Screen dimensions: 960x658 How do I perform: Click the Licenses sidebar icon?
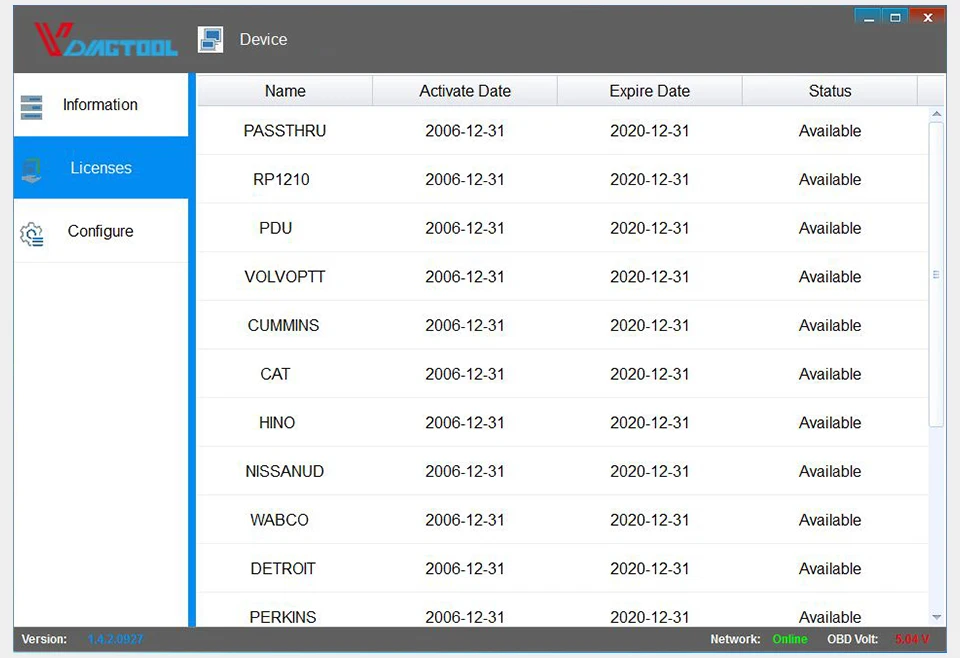point(31,170)
